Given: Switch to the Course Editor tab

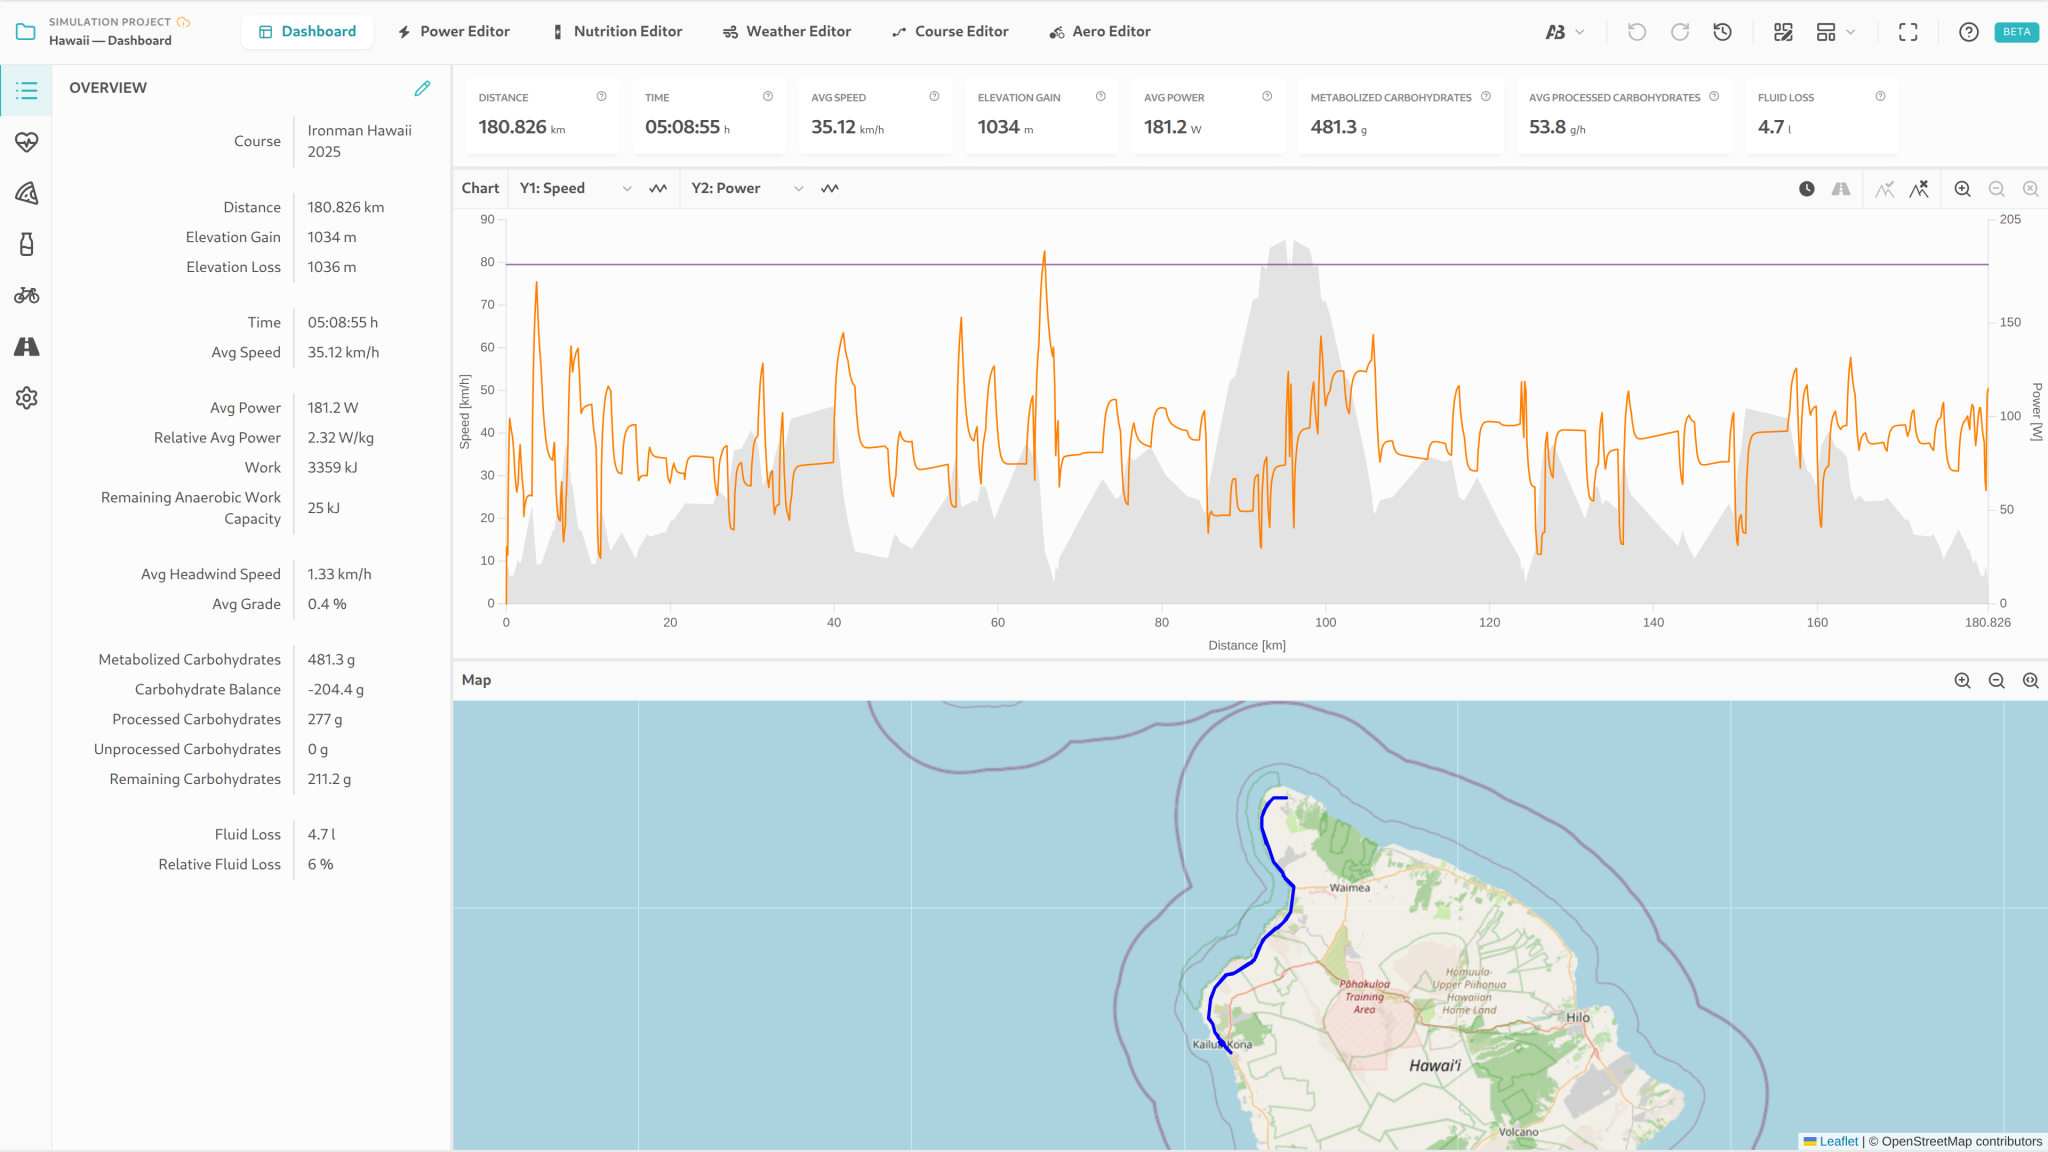Looking at the screenshot, I should click(x=950, y=32).
